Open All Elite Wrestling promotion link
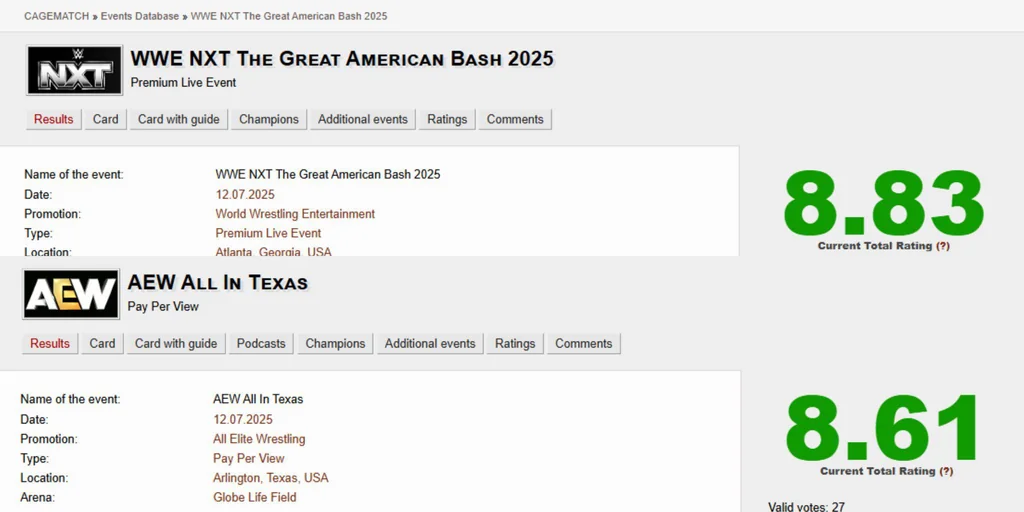1024x512 pixels. pos(259,439)
